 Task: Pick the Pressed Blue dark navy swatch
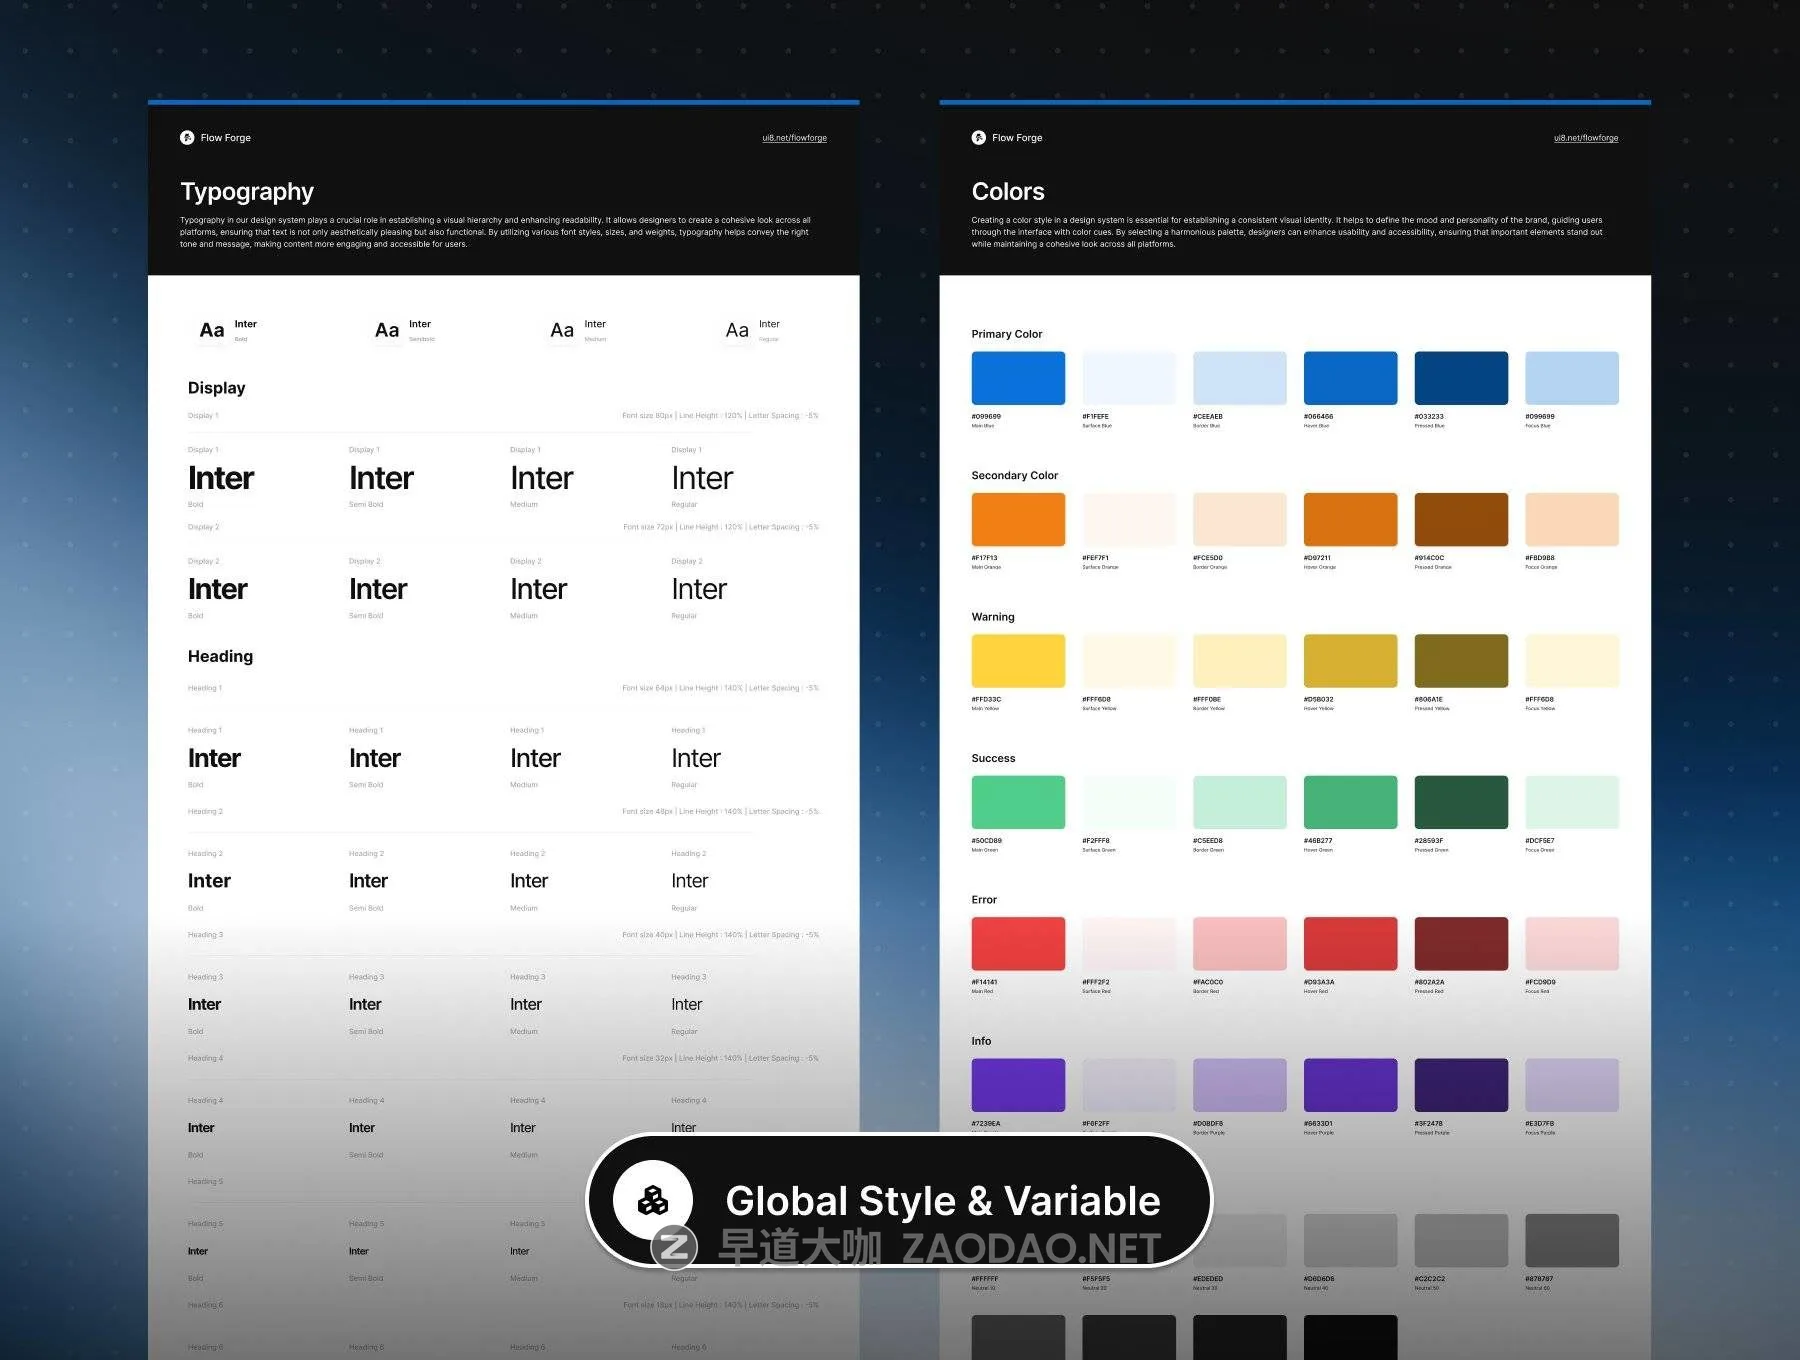[1460, 378]
